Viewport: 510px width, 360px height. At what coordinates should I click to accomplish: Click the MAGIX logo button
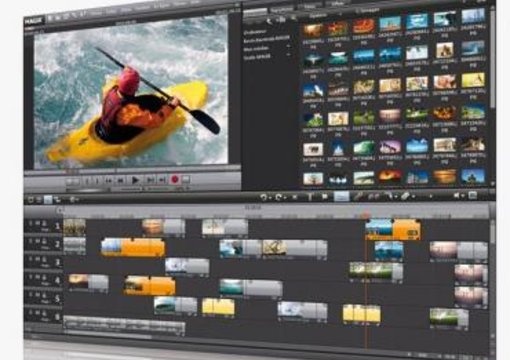34,21
